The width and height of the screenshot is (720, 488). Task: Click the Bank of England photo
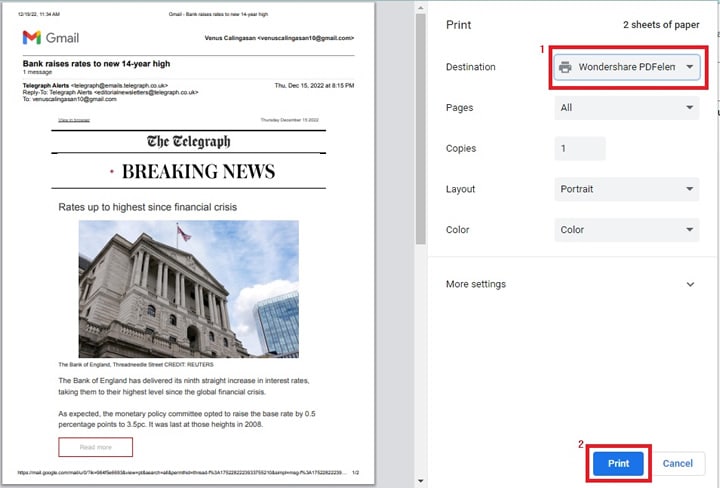click(189, 289)
